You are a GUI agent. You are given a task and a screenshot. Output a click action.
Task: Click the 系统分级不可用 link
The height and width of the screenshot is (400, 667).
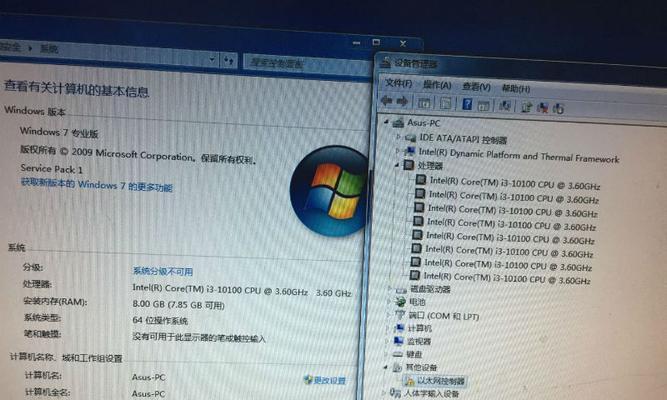tap(163, 271)
